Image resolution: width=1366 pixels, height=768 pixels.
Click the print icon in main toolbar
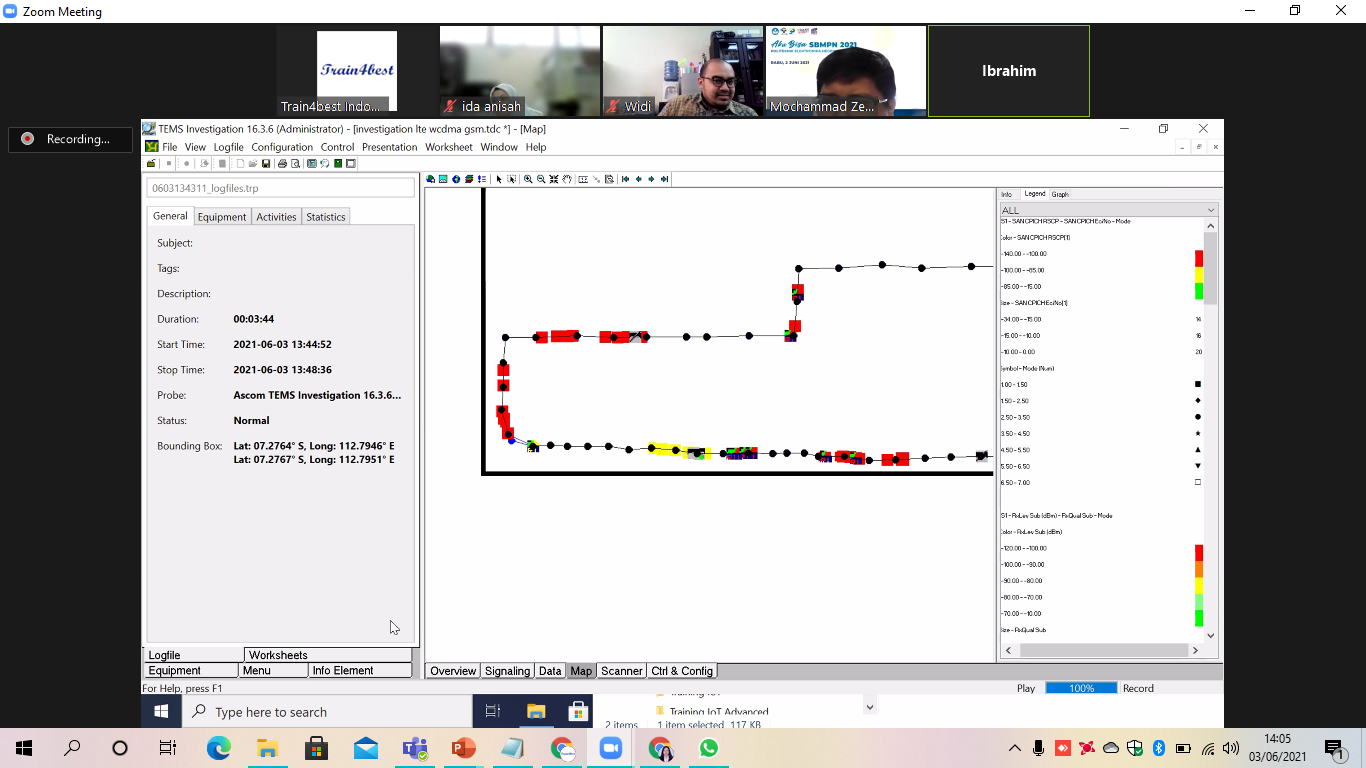[282, 163]
